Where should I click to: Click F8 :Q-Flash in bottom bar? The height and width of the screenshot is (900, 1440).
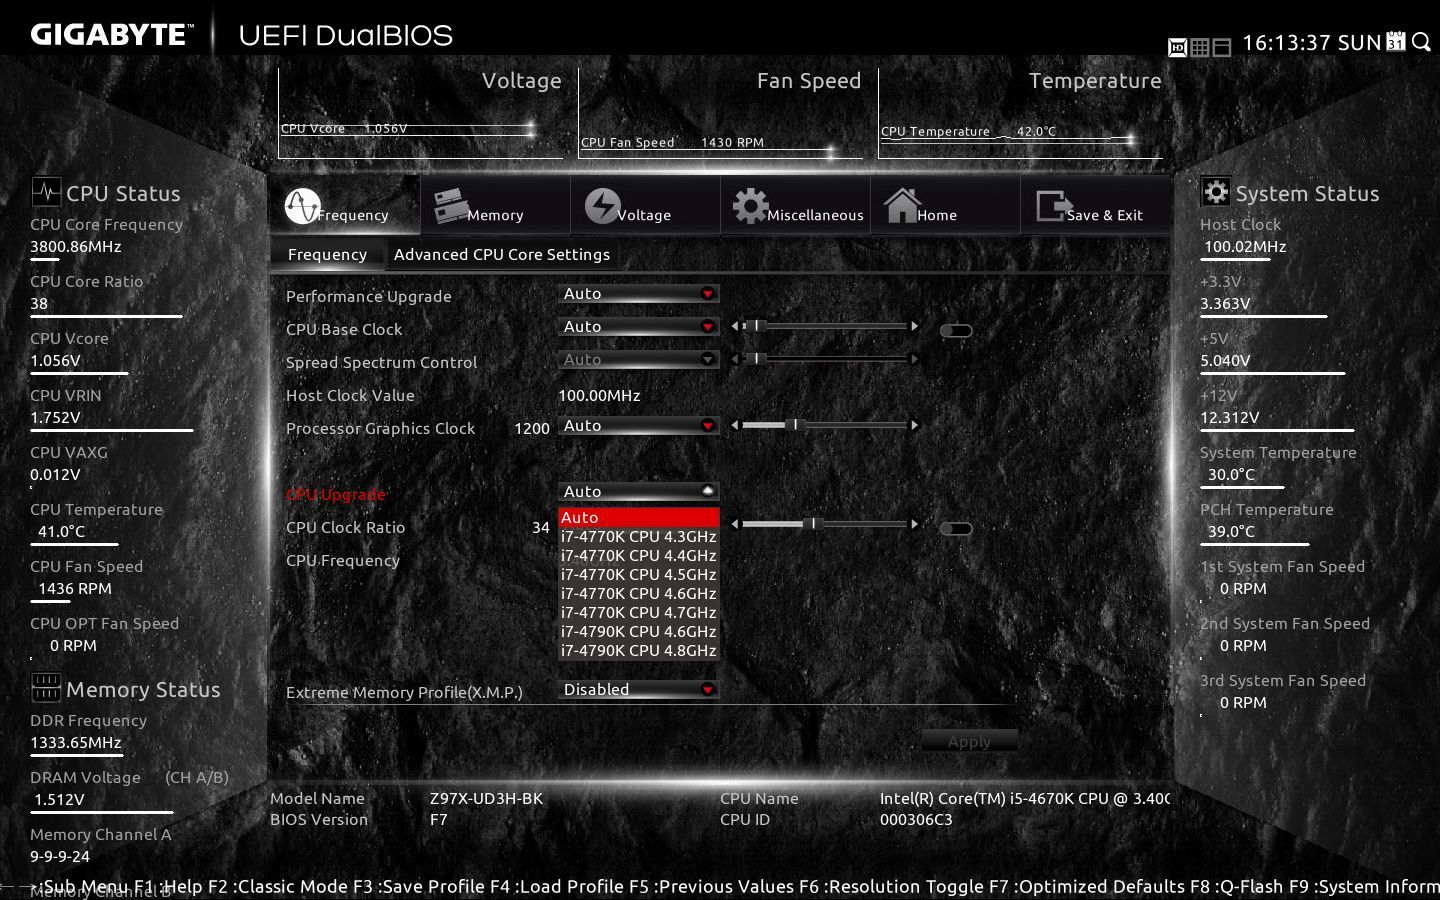pos(1236,886)
